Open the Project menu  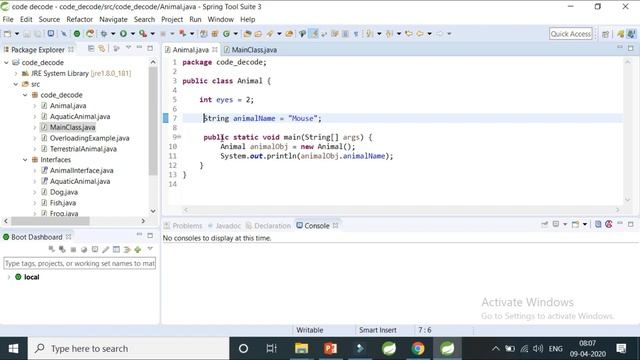pos(172,19)
